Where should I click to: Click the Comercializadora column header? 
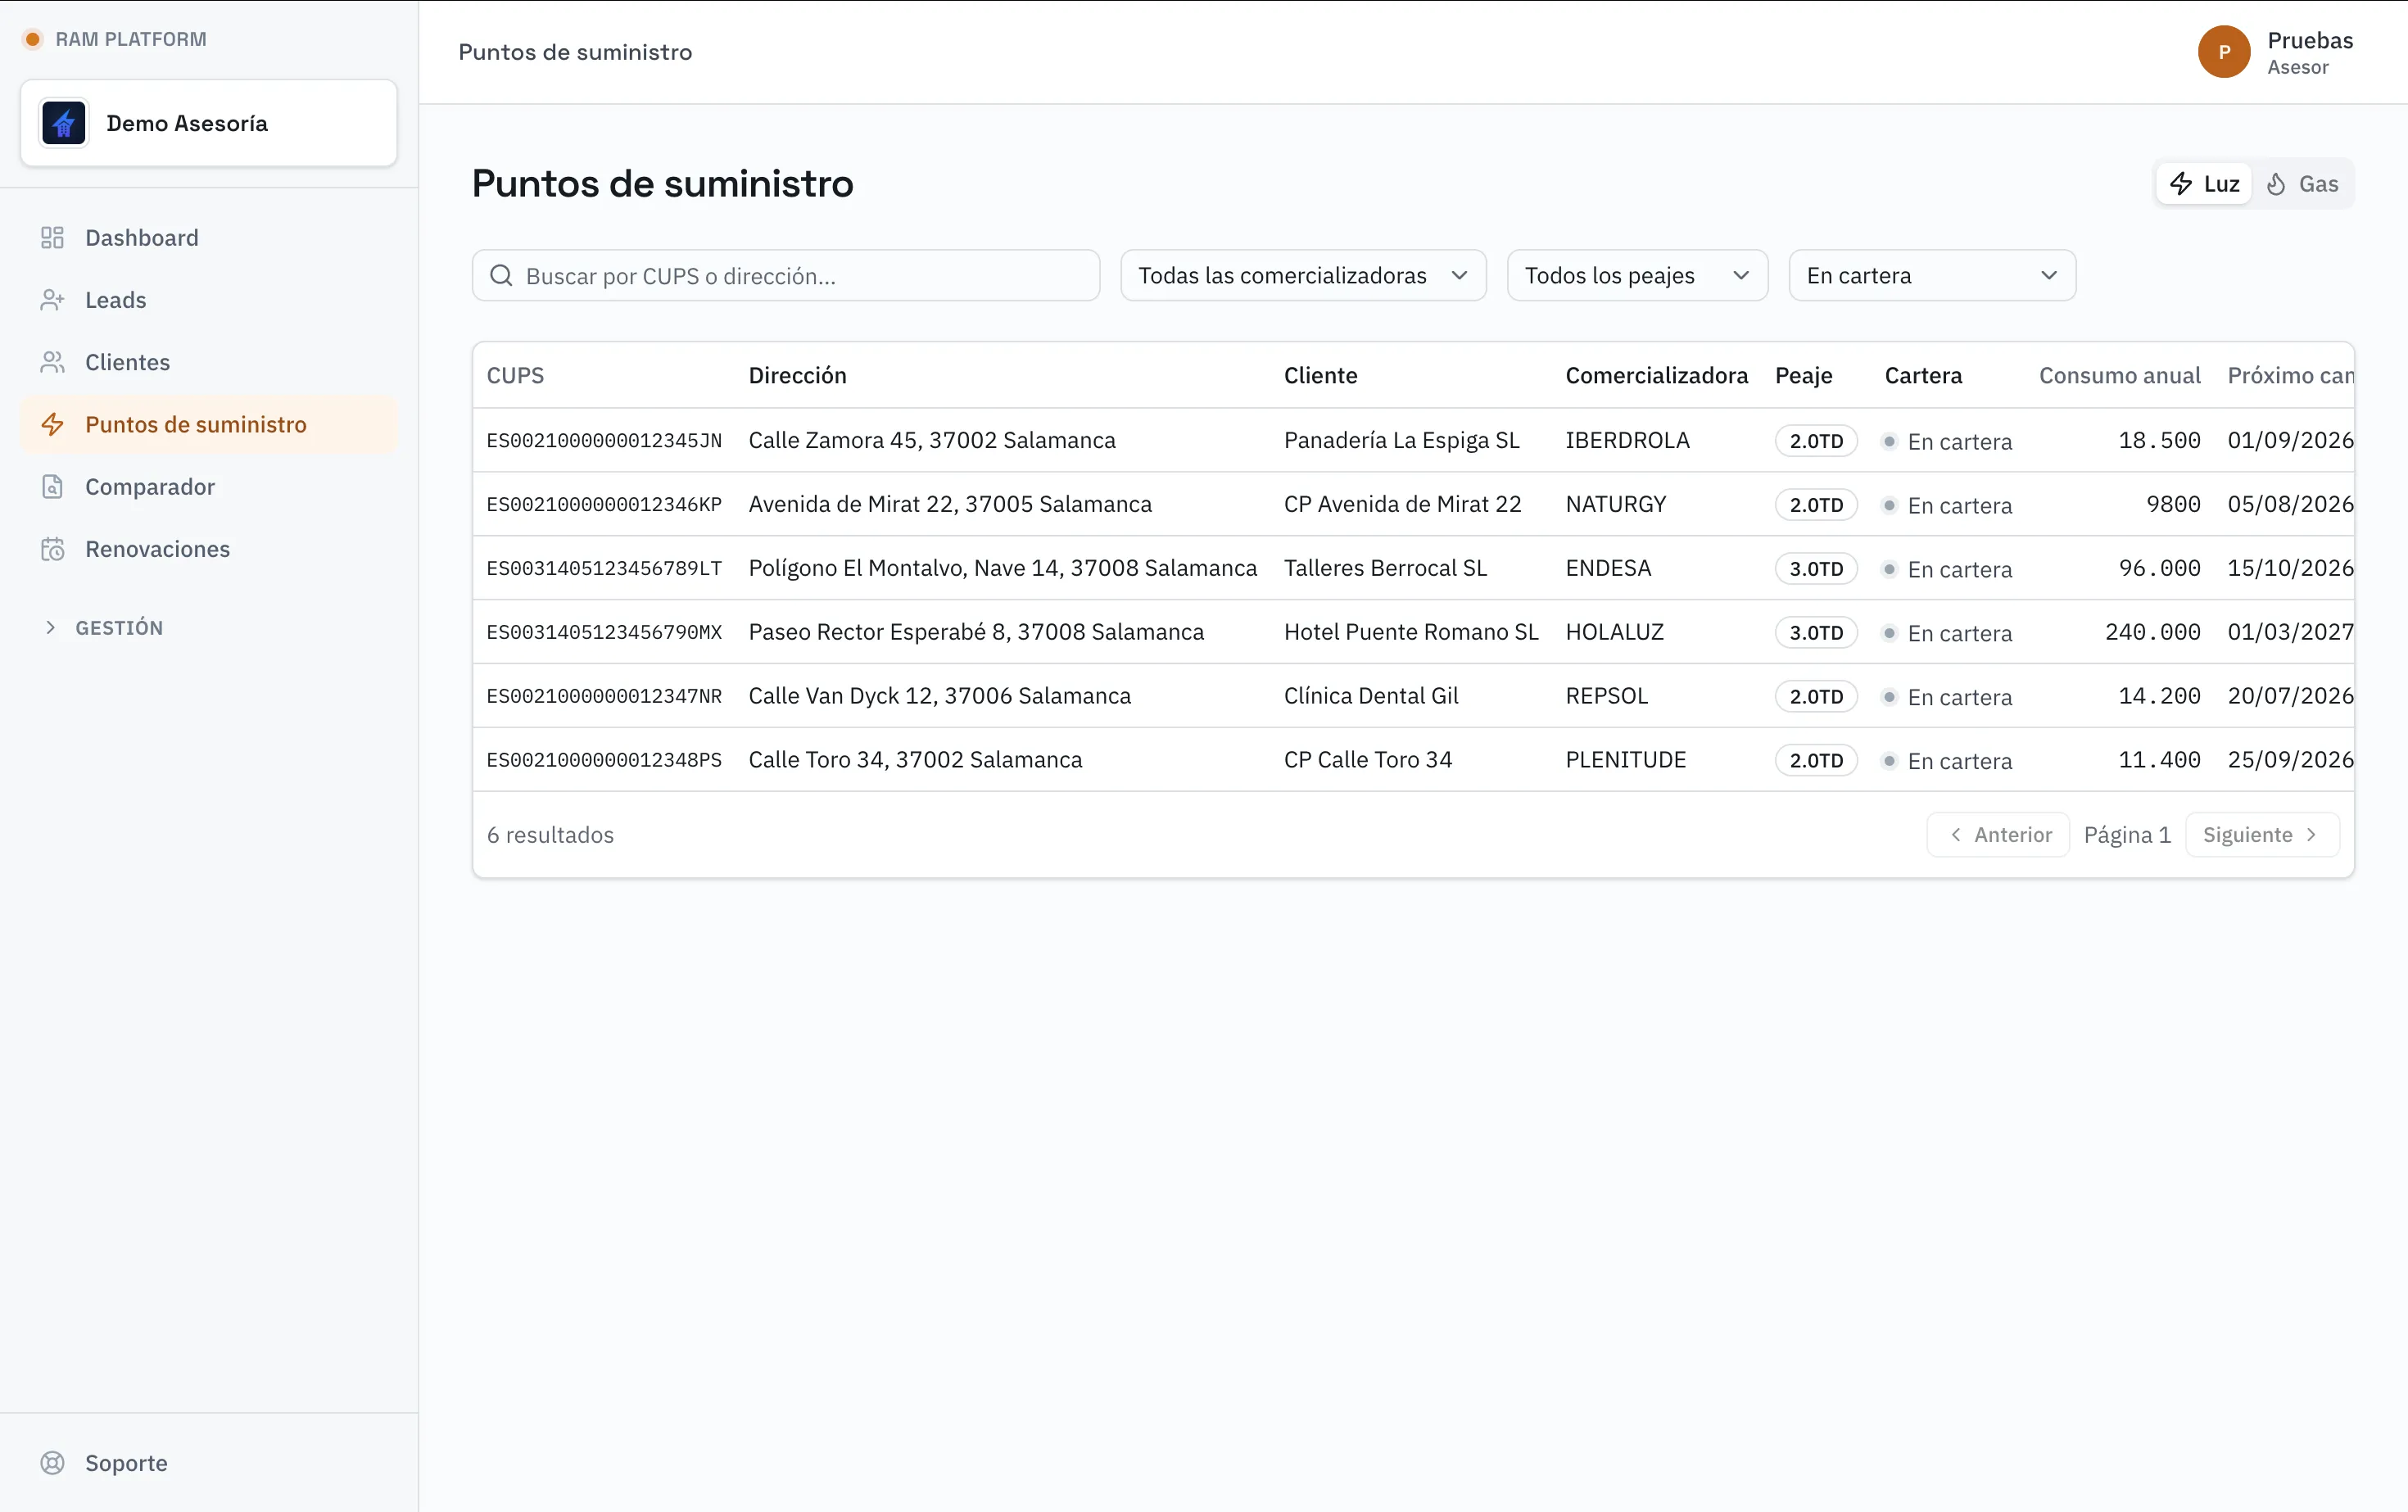click(x=1656, y=376)
